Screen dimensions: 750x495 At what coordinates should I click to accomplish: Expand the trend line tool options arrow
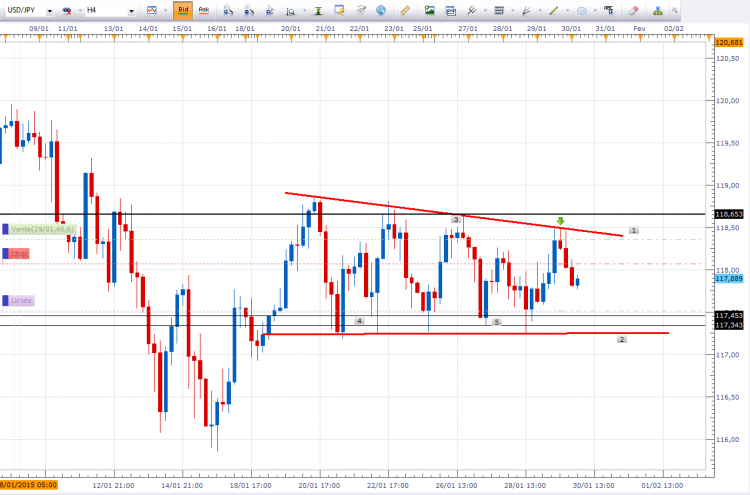[x=567, y=11]
